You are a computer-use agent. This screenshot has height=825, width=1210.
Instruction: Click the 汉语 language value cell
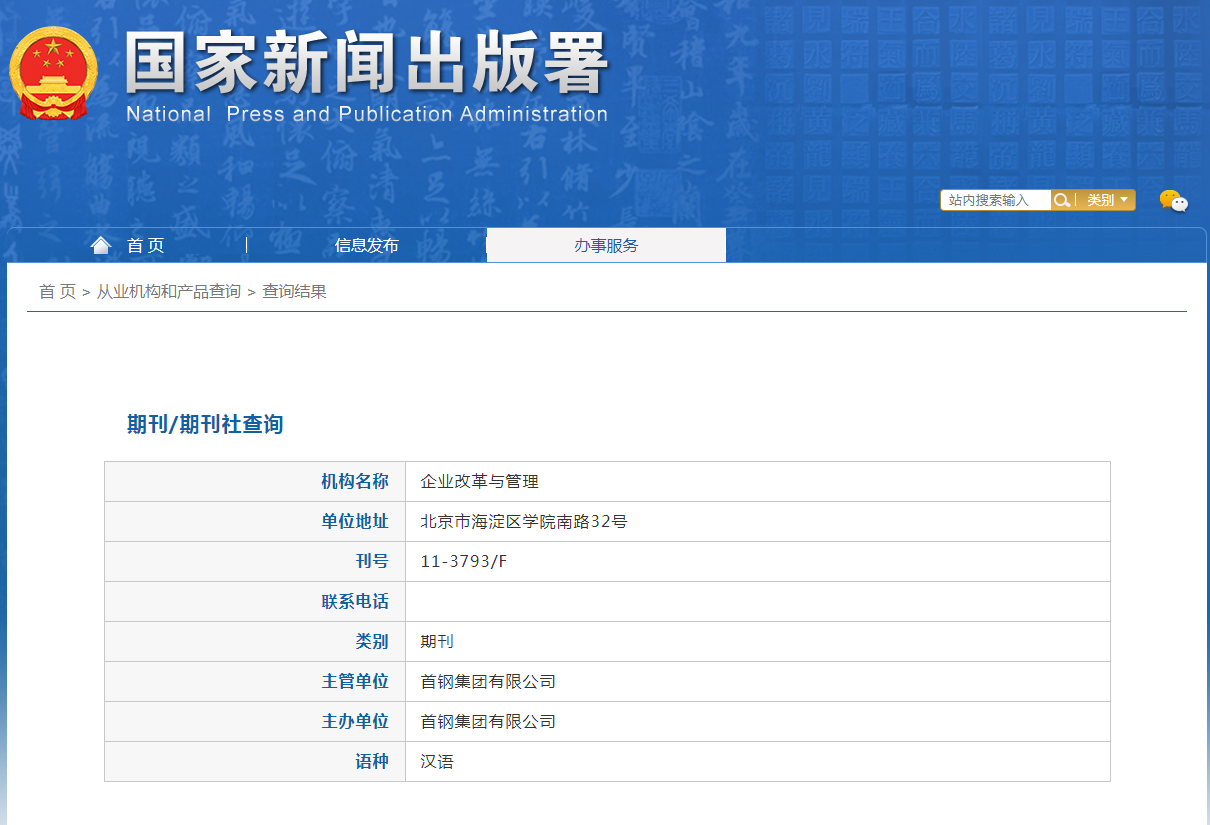tap(437, 761)
